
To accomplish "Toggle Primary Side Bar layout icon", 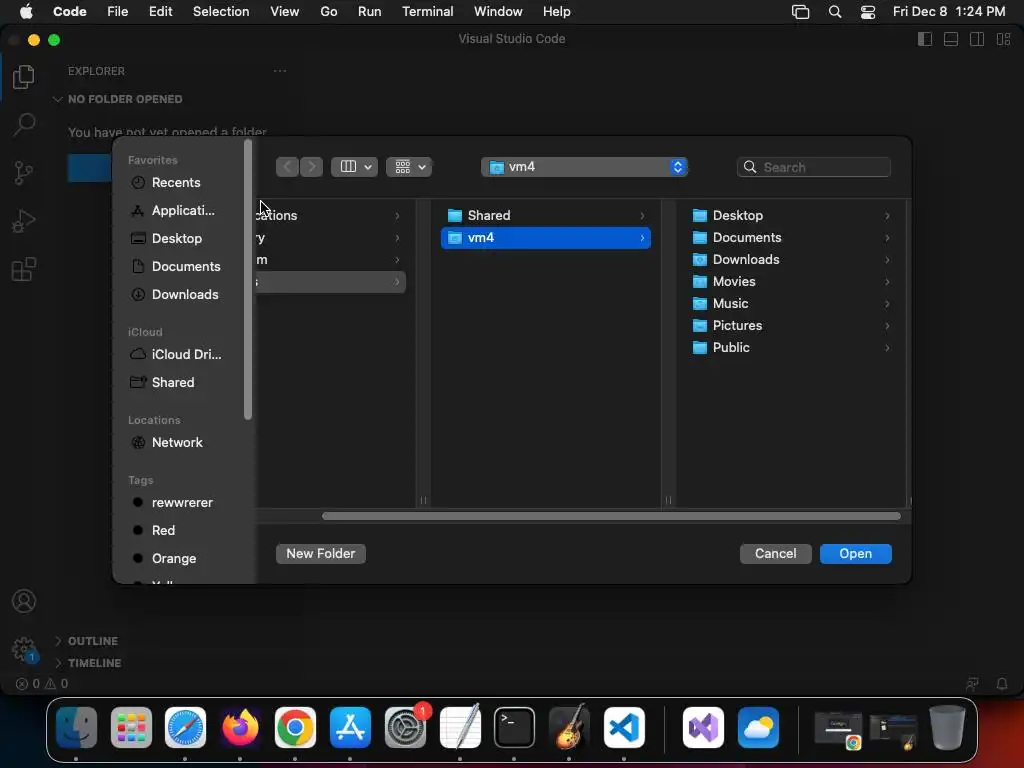I will click(x=925, y=39).
